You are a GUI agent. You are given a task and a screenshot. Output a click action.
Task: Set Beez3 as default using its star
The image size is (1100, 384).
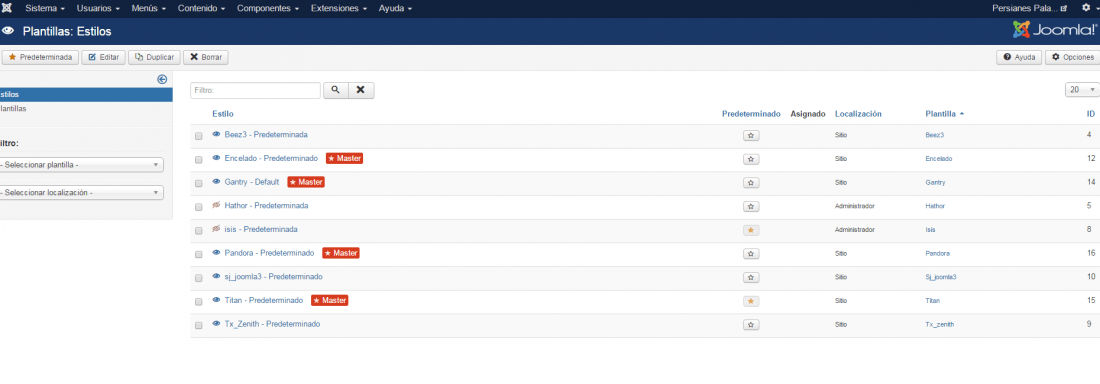[x=751, y=135]
